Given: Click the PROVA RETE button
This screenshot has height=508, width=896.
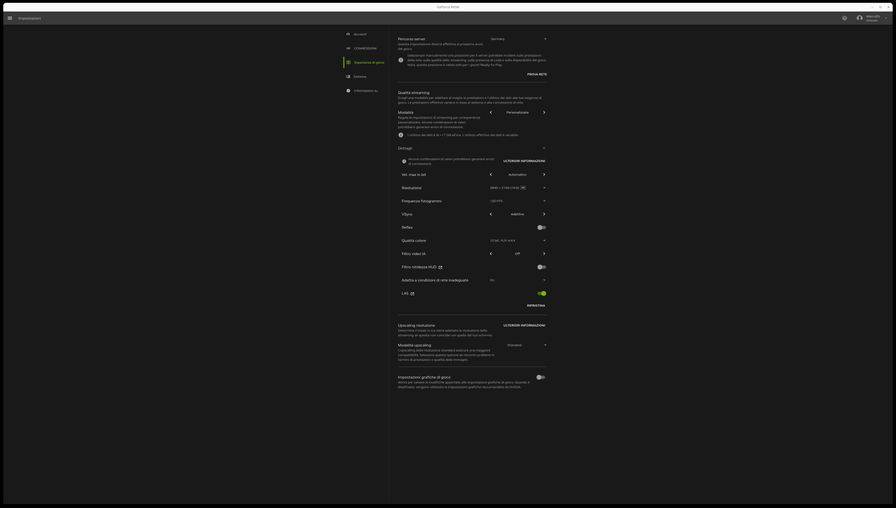Looking at the screenshot, I should [x=537, y=74].
